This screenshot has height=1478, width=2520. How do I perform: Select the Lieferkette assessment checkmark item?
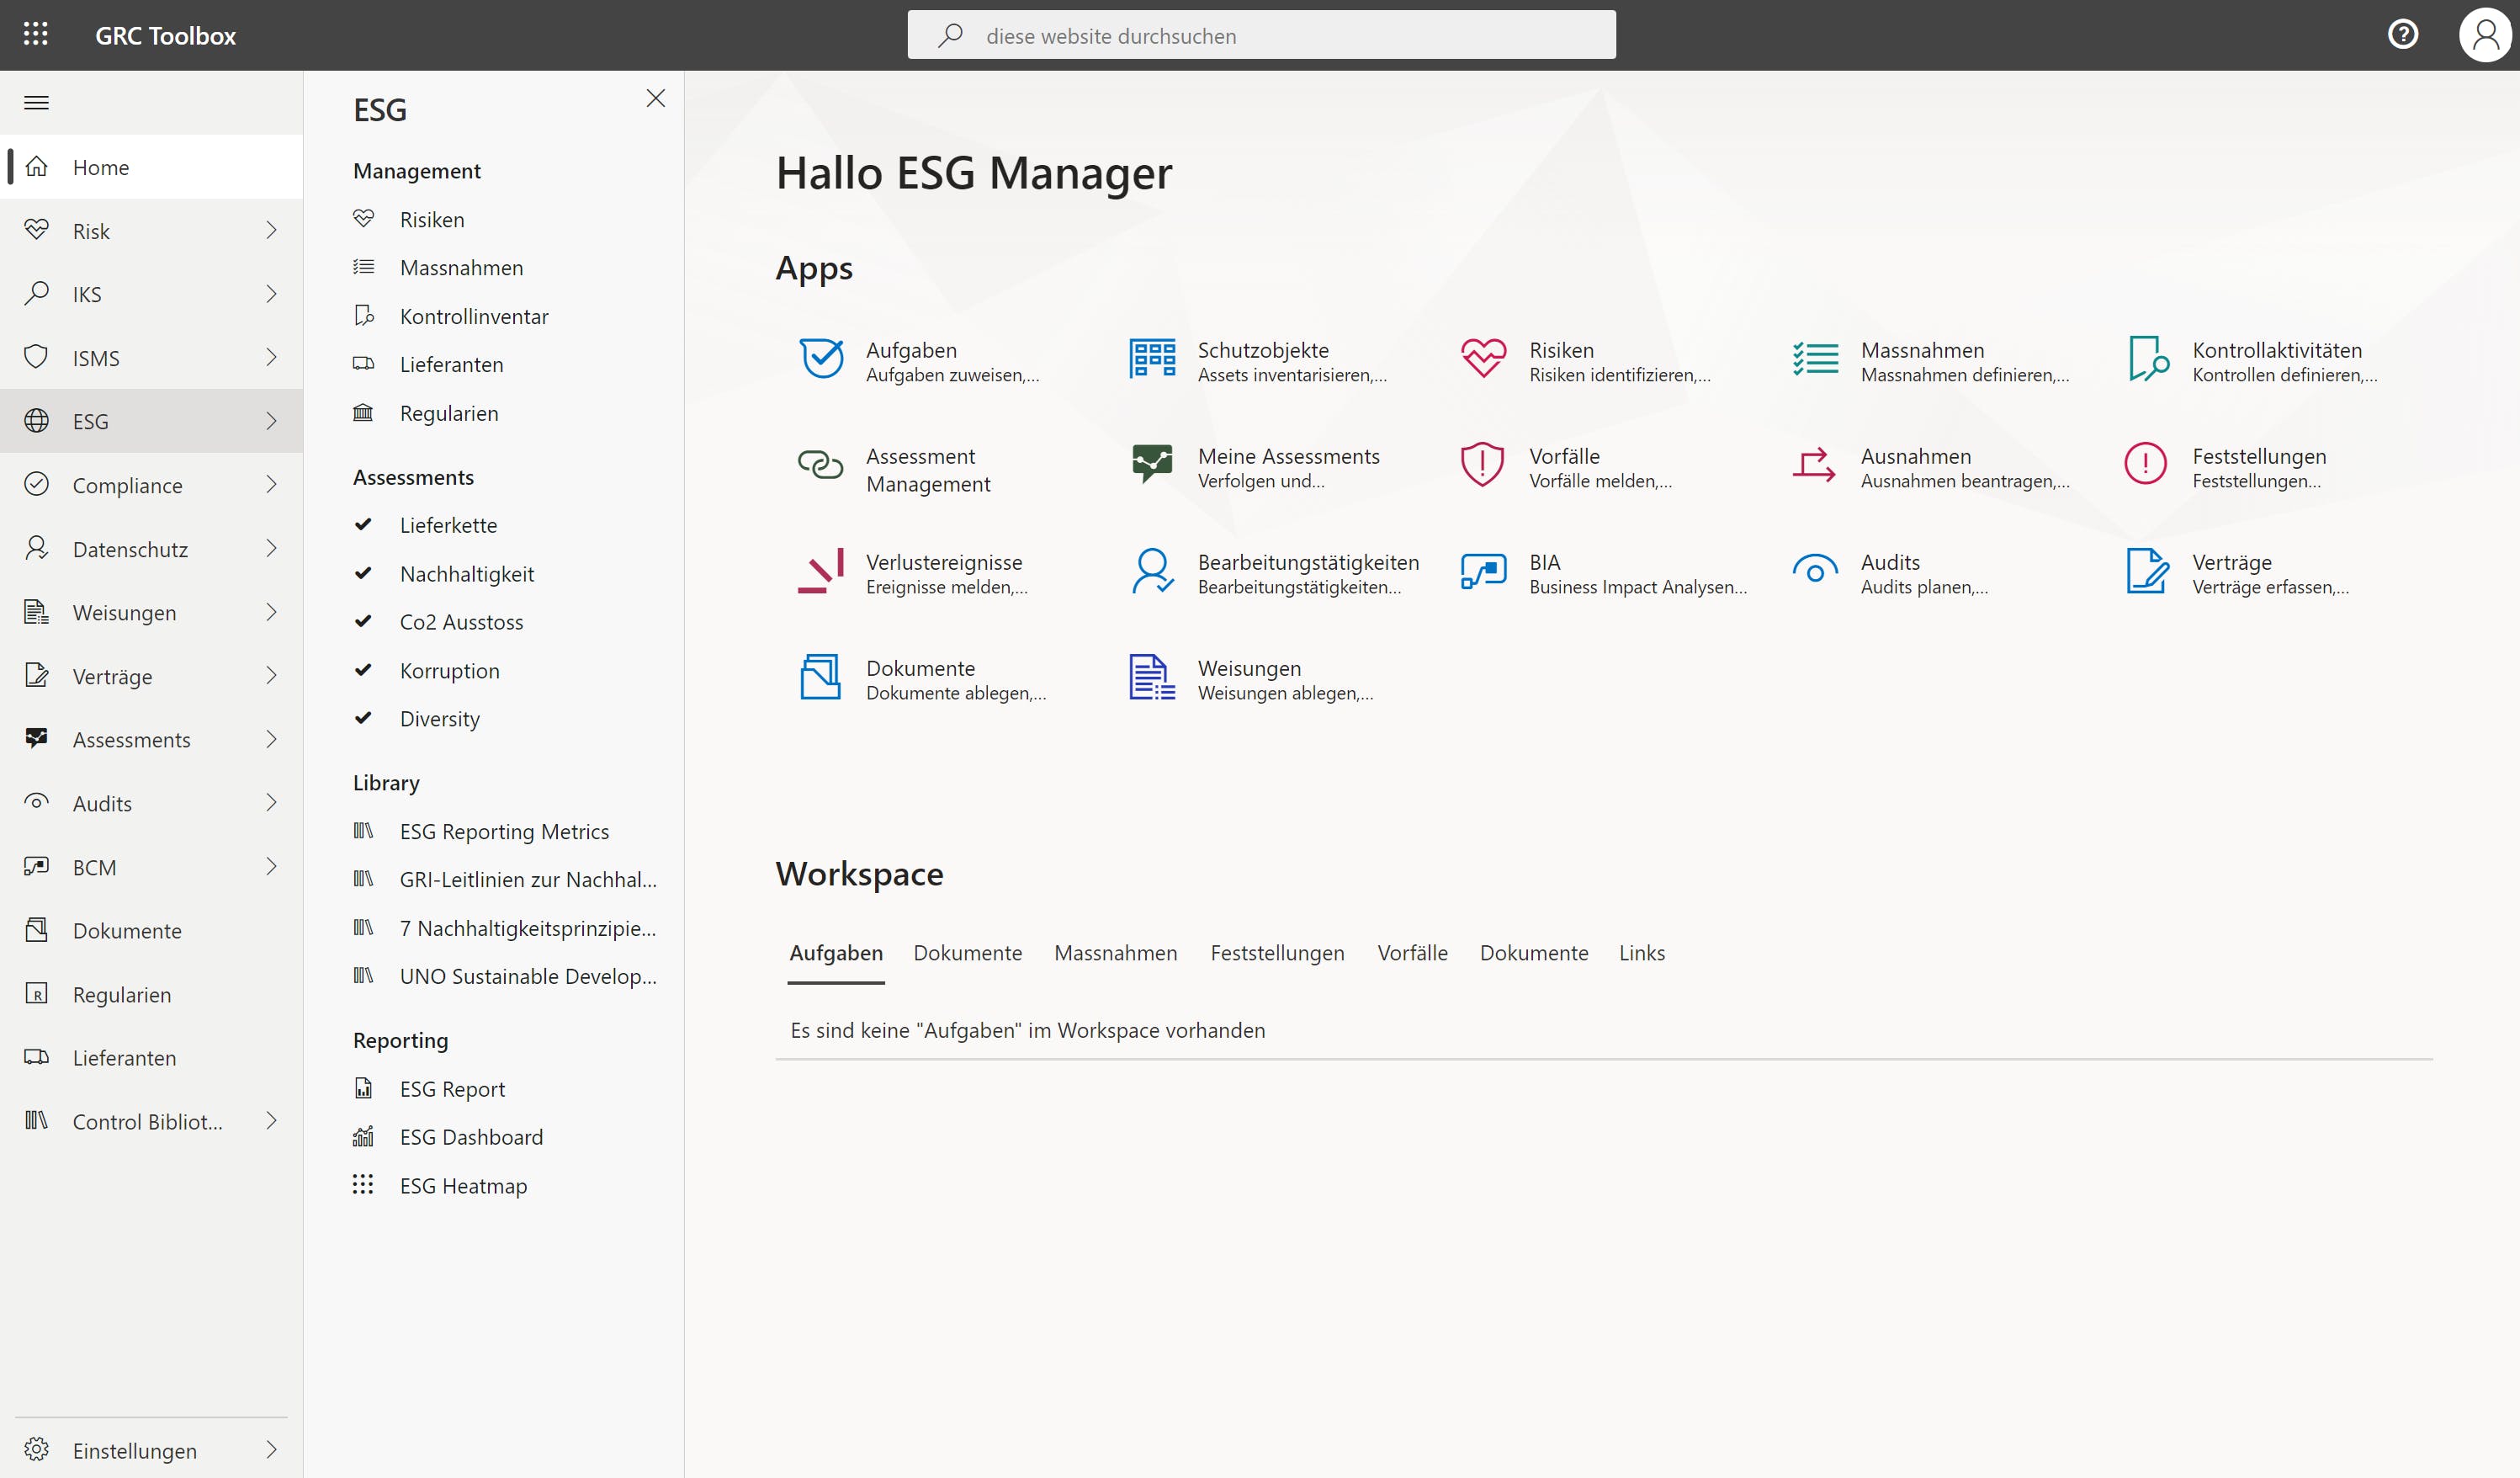(x=447, y=525)
